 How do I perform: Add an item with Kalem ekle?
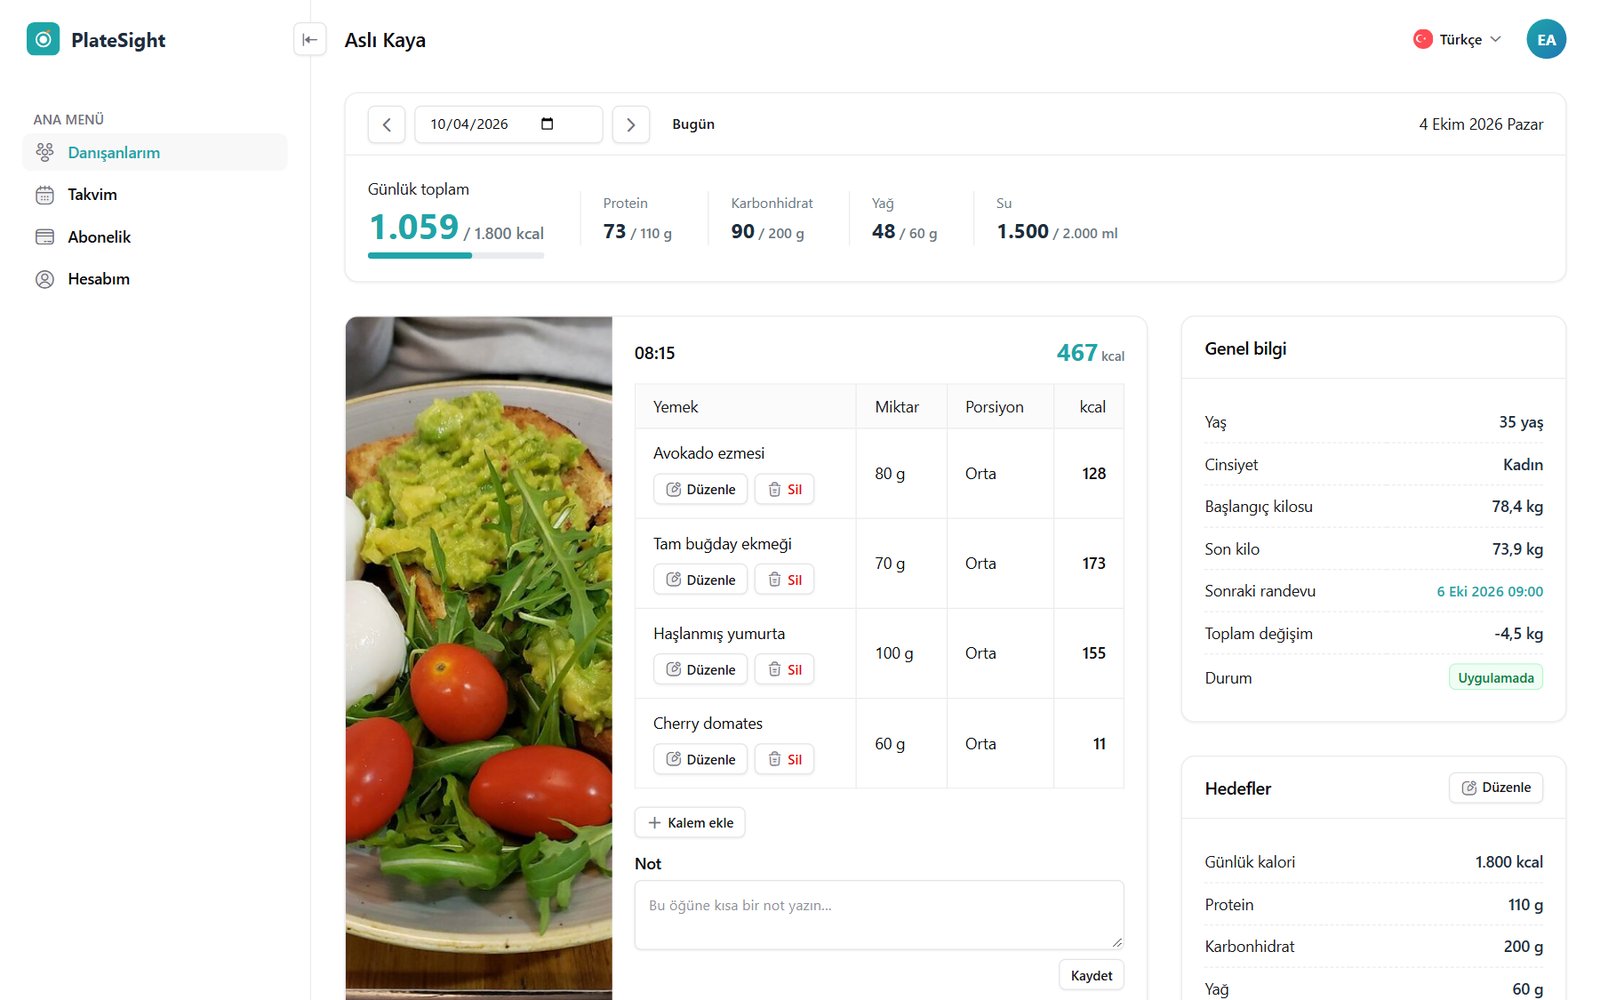(x=690, y=822)
